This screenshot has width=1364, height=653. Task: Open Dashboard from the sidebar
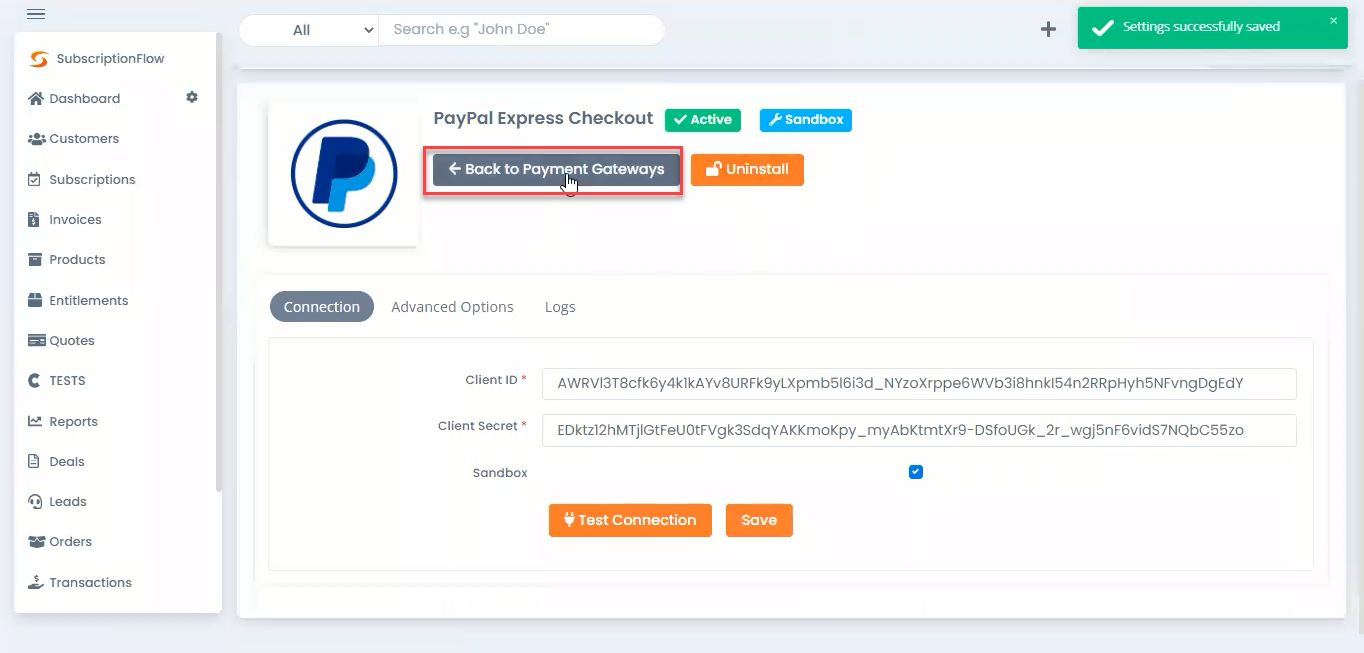[85, 98]
